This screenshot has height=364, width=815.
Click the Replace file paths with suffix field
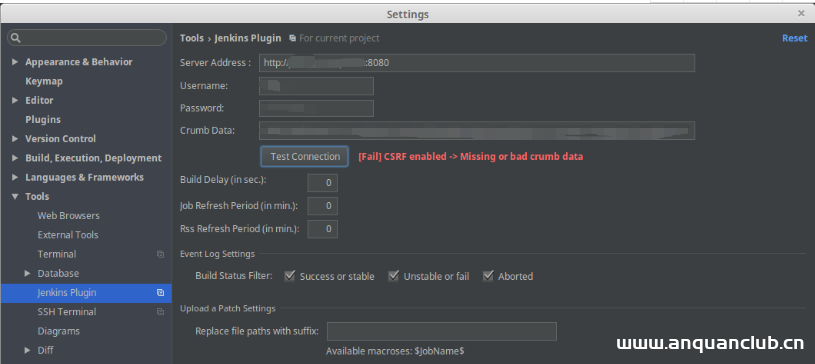(x=442, y=331)
